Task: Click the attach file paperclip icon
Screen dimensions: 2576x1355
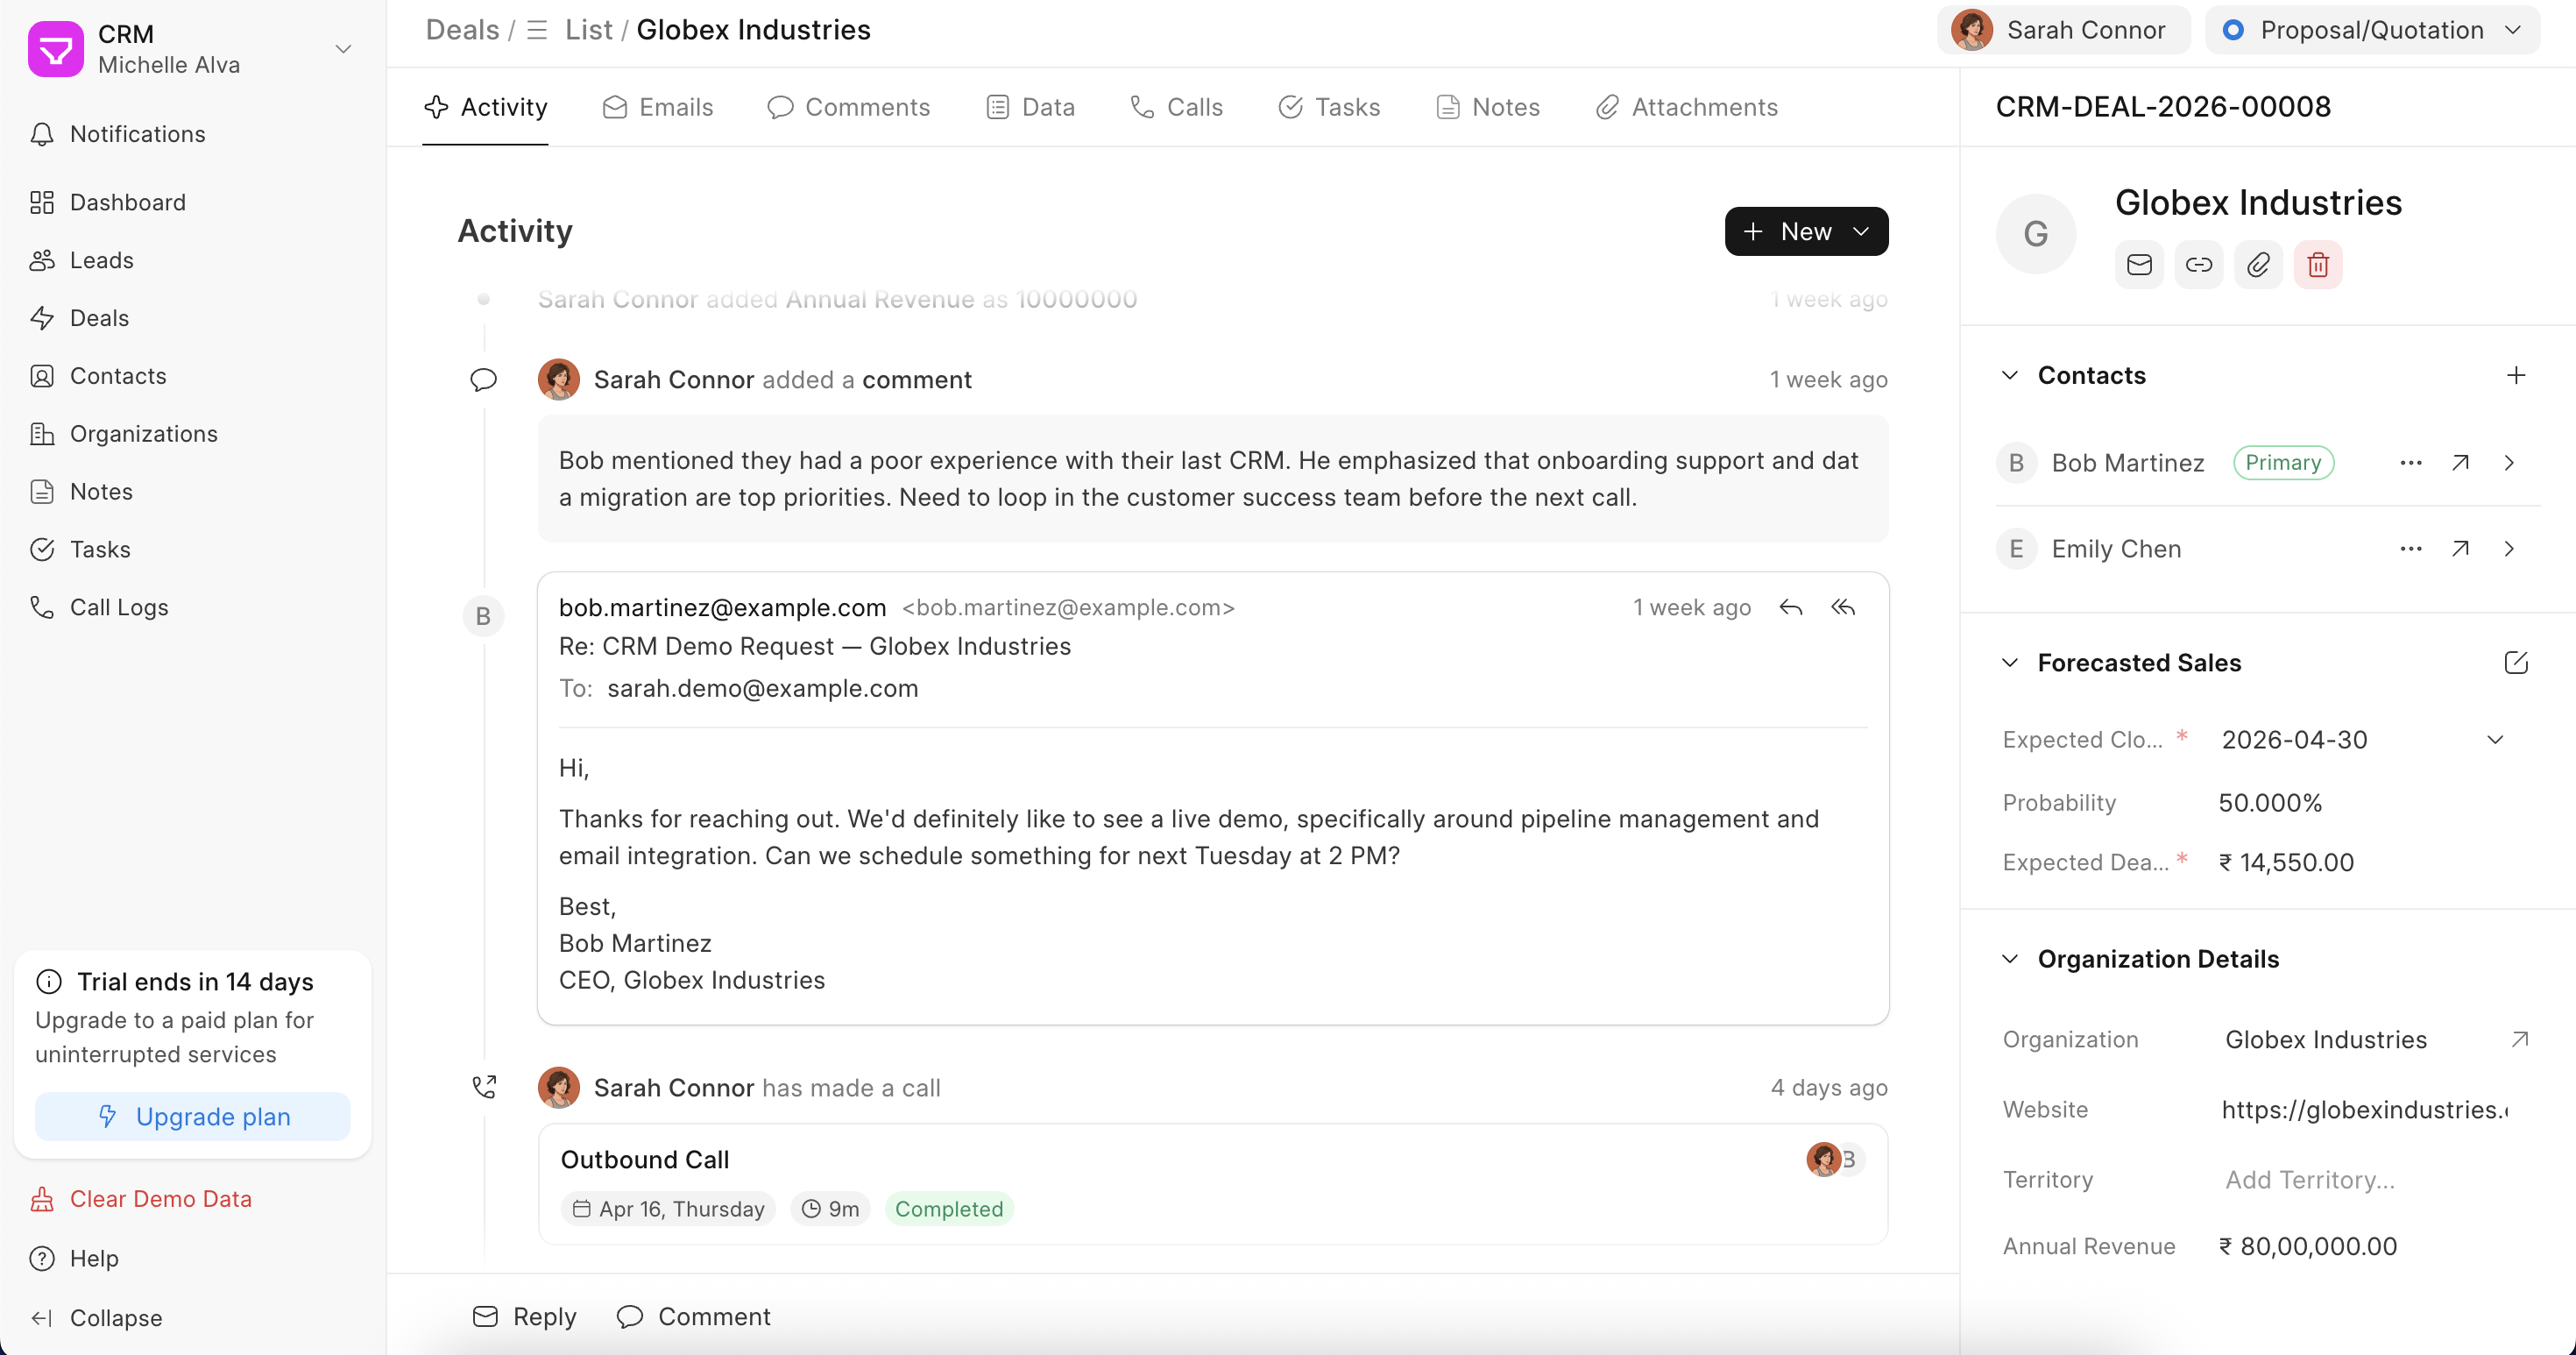Action: (2258, 265)
